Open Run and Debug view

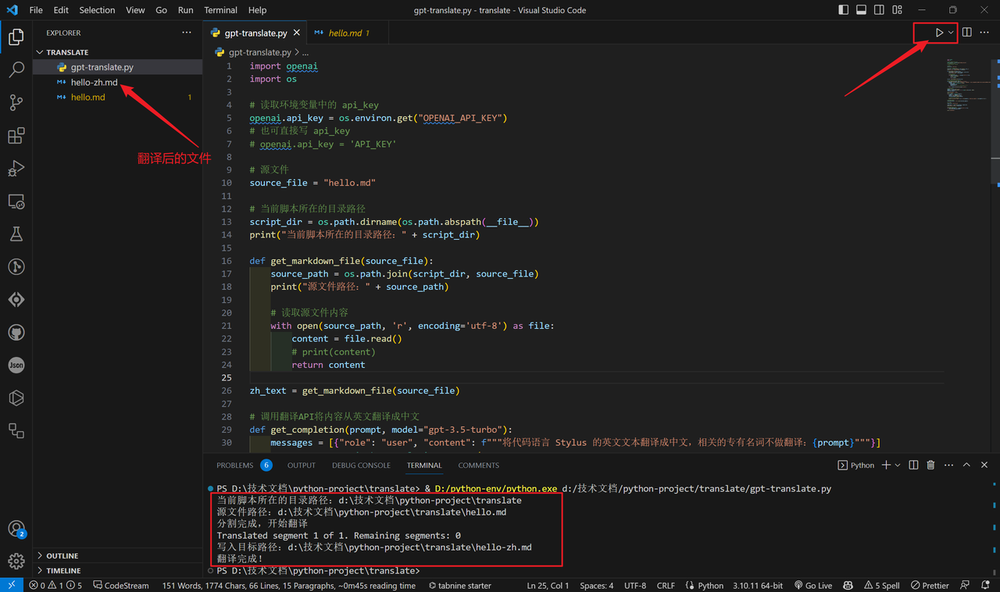(x=16, y=168)
